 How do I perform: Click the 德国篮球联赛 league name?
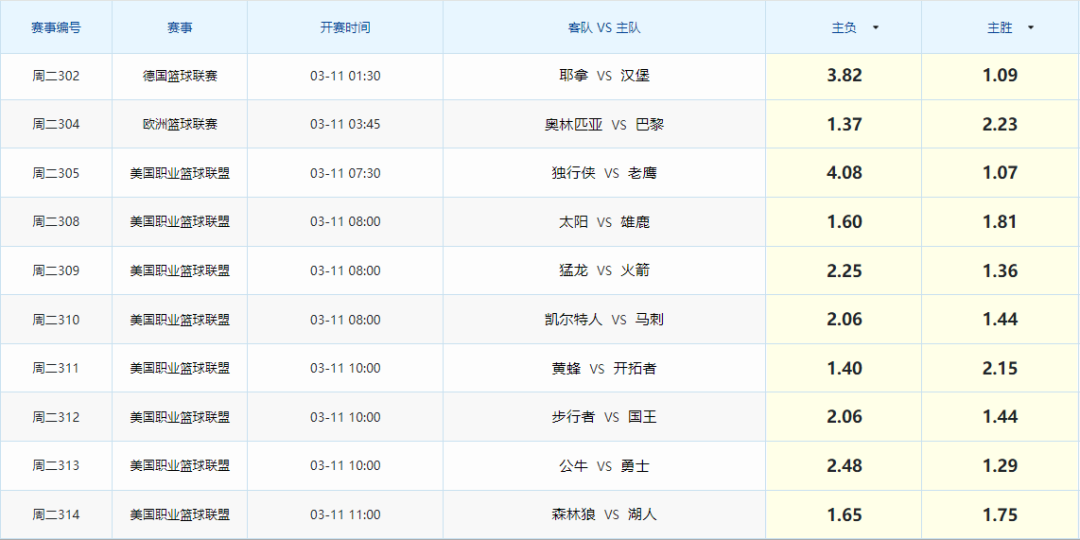(180, 76)
